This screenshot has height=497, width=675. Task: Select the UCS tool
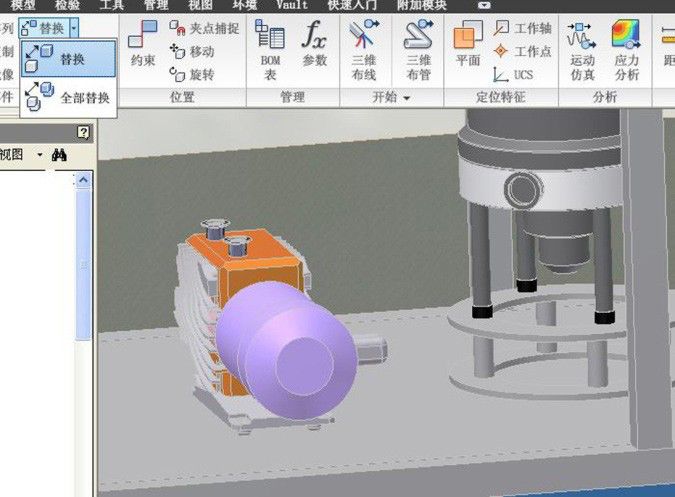(x=513, y=74)
